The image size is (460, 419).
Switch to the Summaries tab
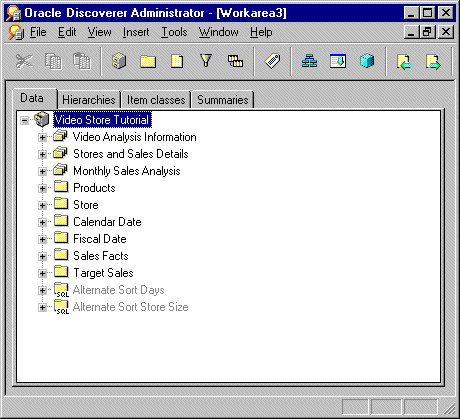pos(223,100)
